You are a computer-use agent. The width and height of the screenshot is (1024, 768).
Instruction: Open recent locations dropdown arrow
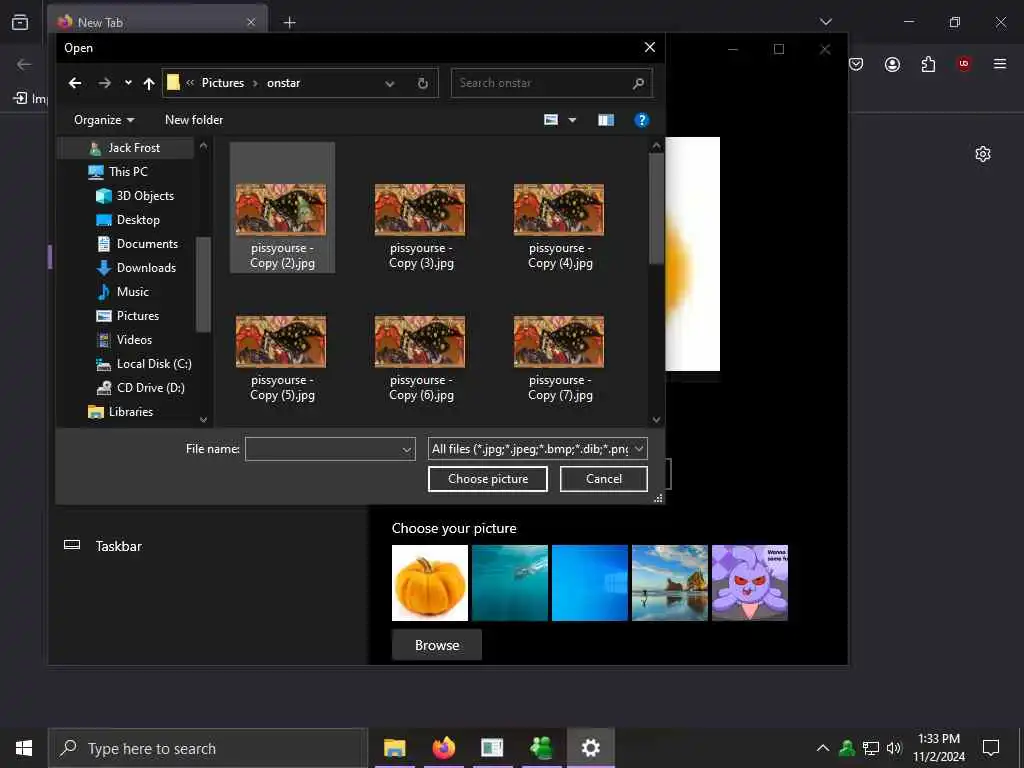point(128,83)
